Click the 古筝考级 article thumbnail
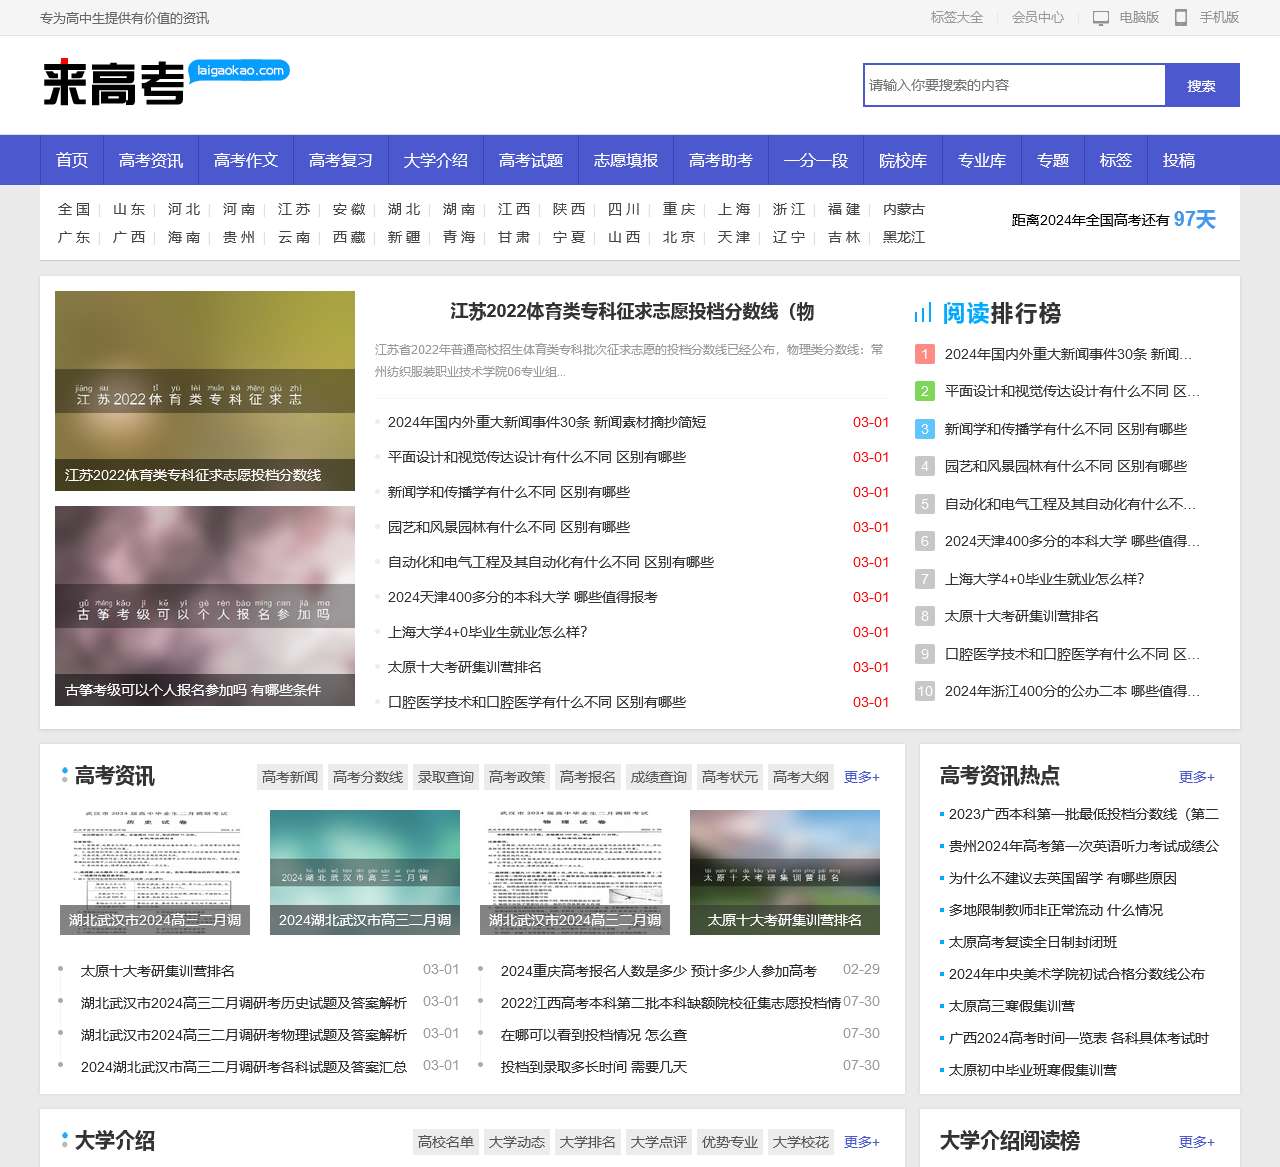This screenshot has width=1280, height=1167. pyautogui.click(x=204, y=605)
